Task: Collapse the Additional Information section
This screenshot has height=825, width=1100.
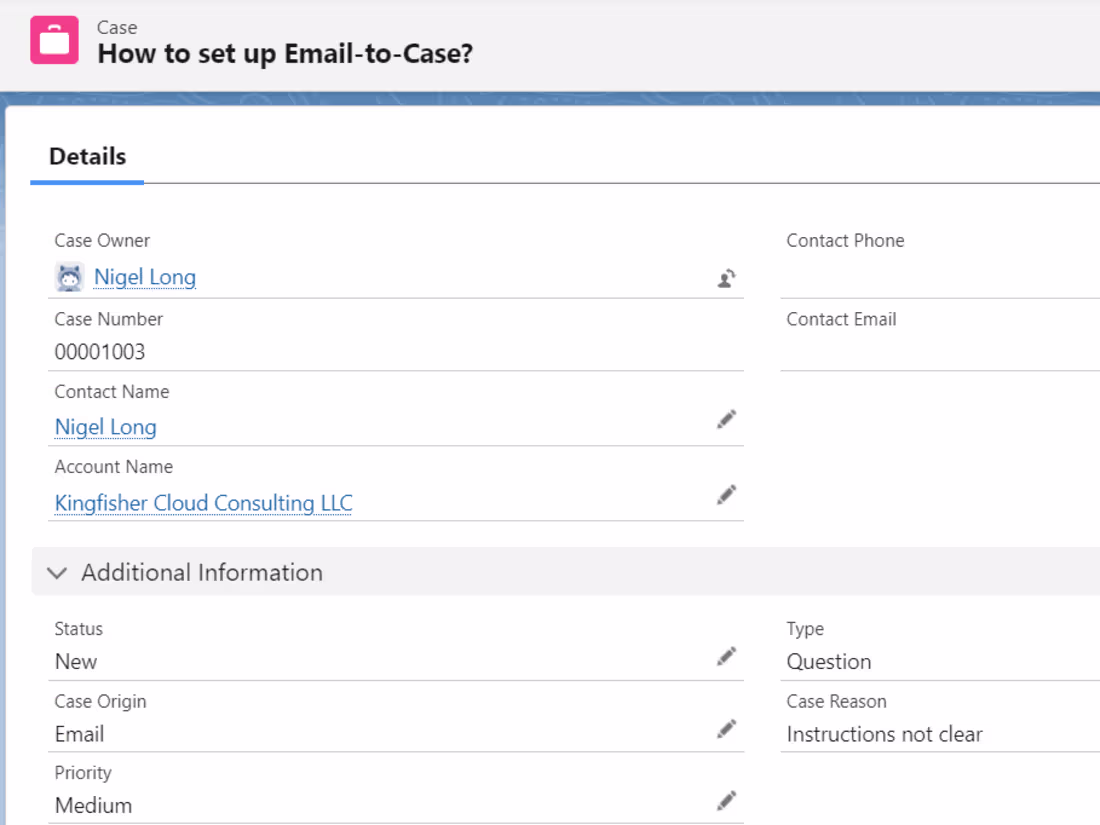Action: (57, 572)
